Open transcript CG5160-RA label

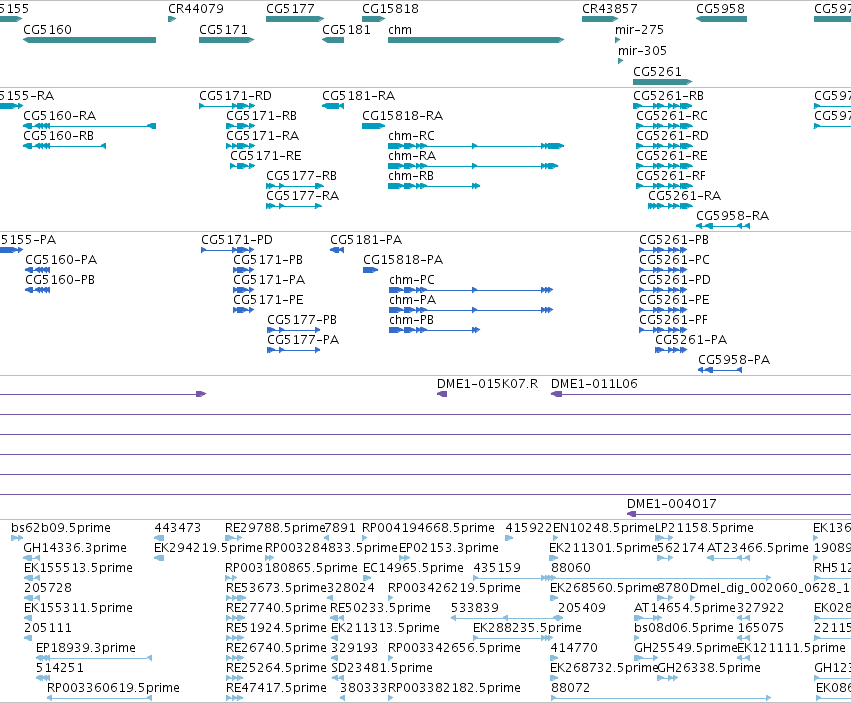click(x=59, y=116)
